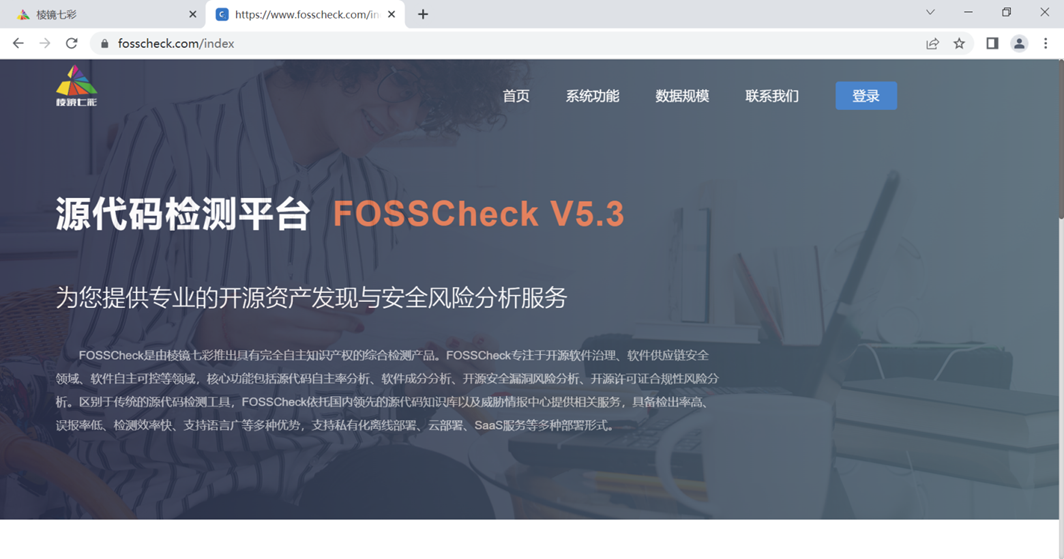Open the side panel icon

pyautogui.click(x=992, y=43)
